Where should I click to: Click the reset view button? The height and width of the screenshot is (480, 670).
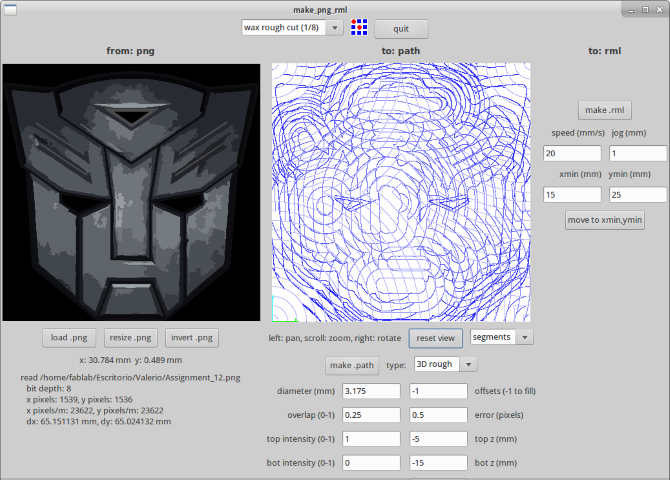point(435,338)
